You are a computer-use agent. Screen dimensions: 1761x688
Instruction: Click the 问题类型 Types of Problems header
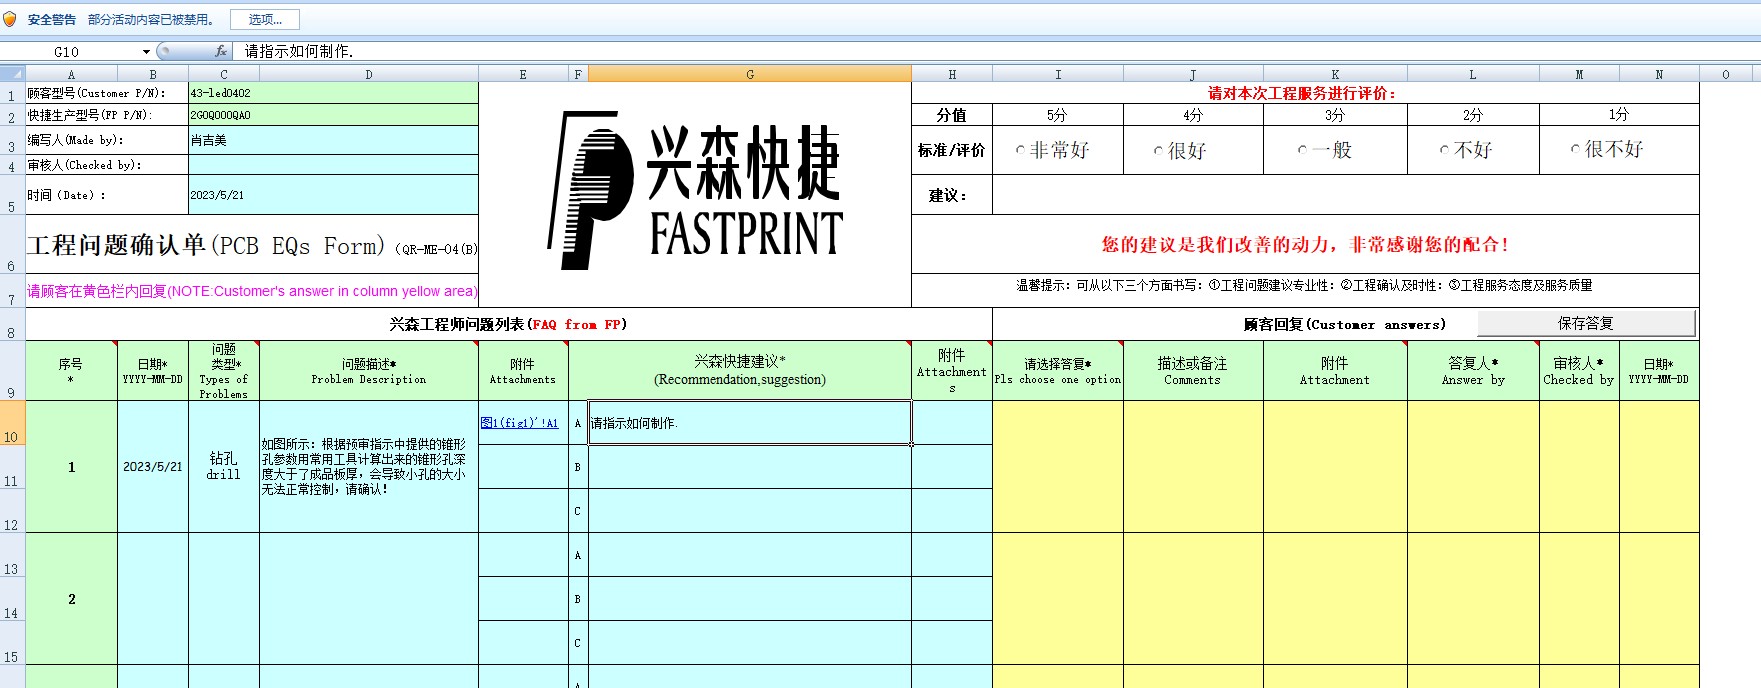point(224,371)
